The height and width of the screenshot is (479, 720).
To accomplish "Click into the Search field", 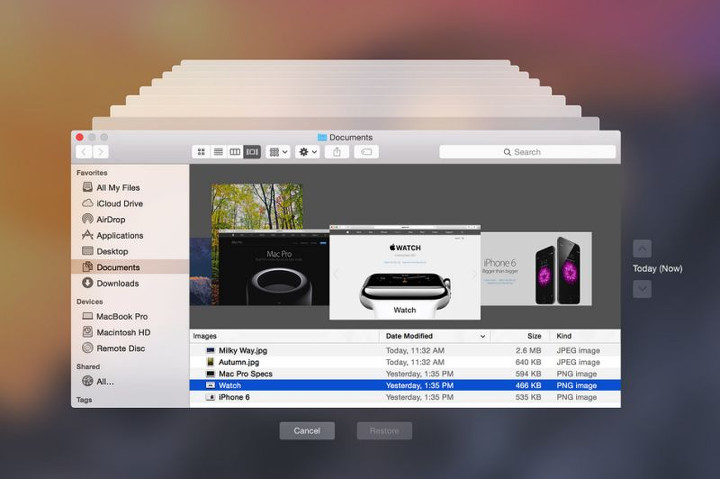I will click(x=527, y=152).
